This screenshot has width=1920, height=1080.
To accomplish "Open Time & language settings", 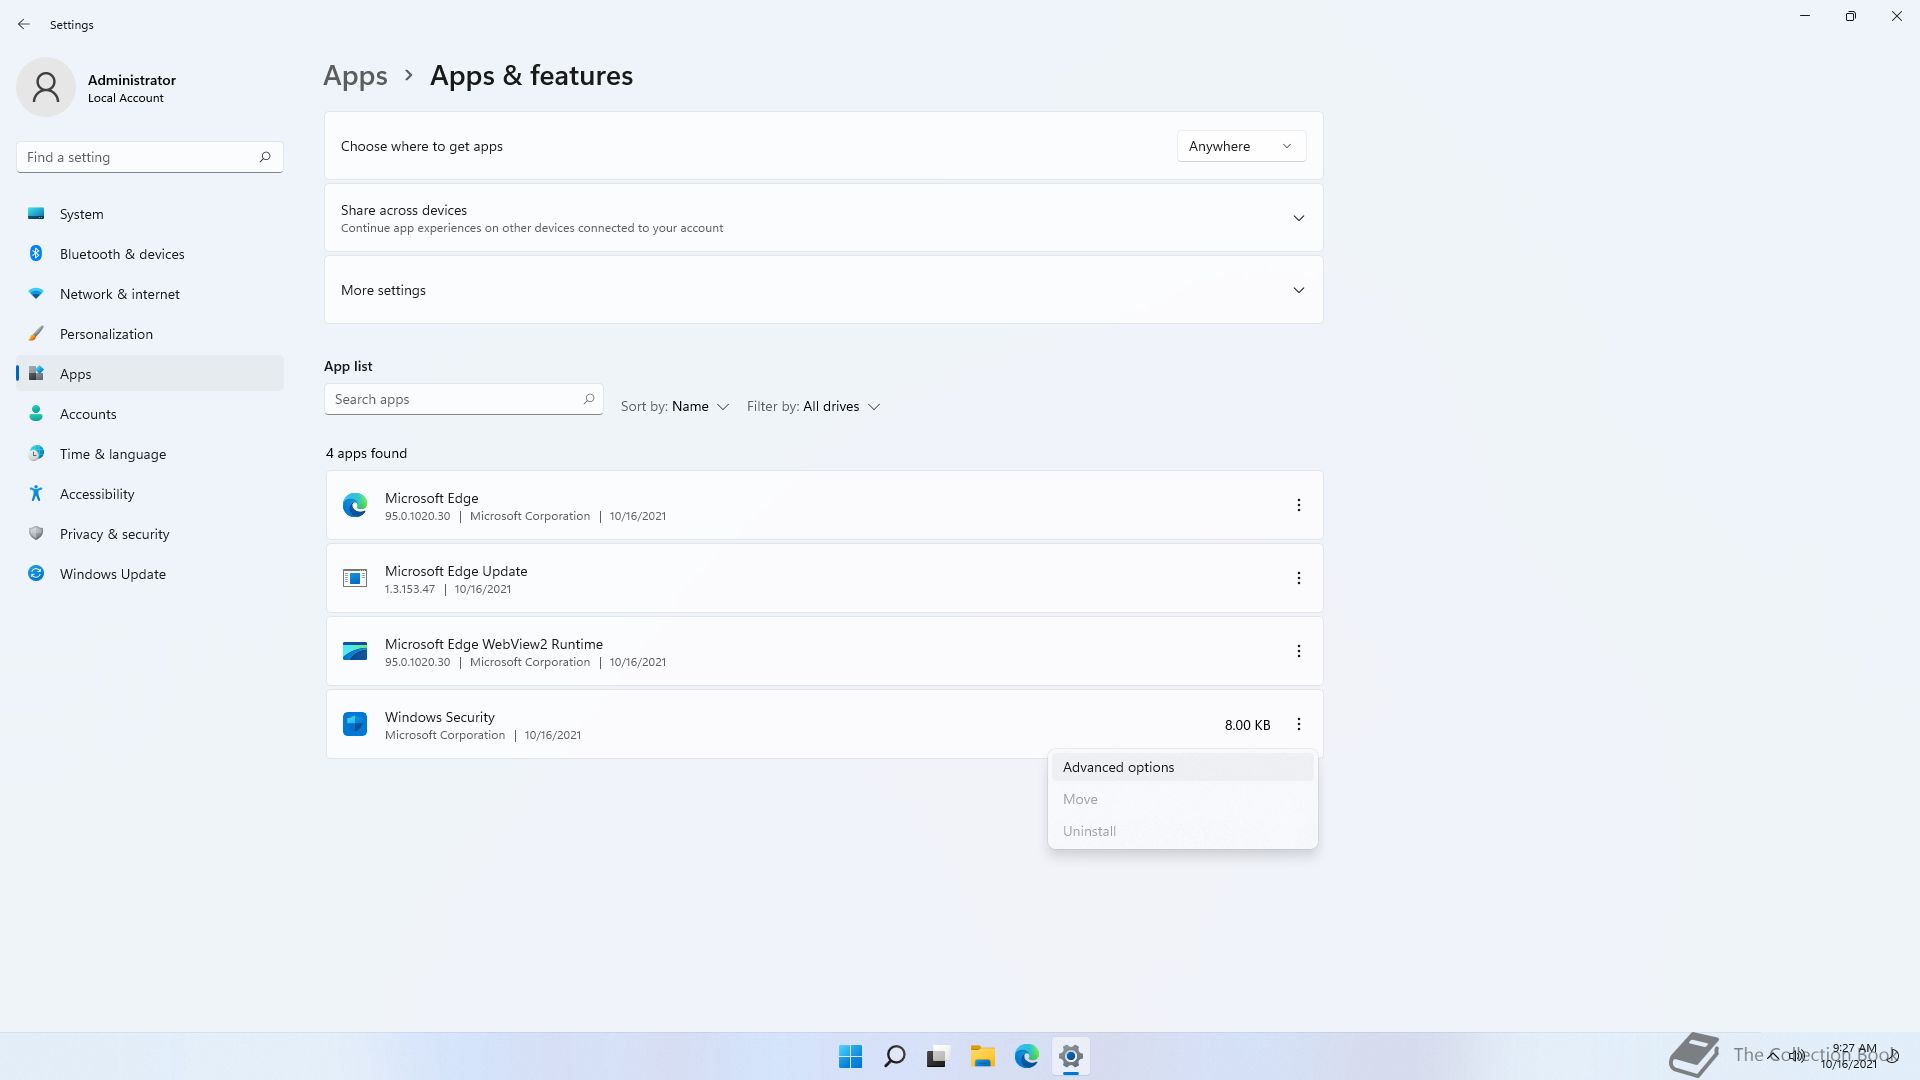I will click(150, 454).
